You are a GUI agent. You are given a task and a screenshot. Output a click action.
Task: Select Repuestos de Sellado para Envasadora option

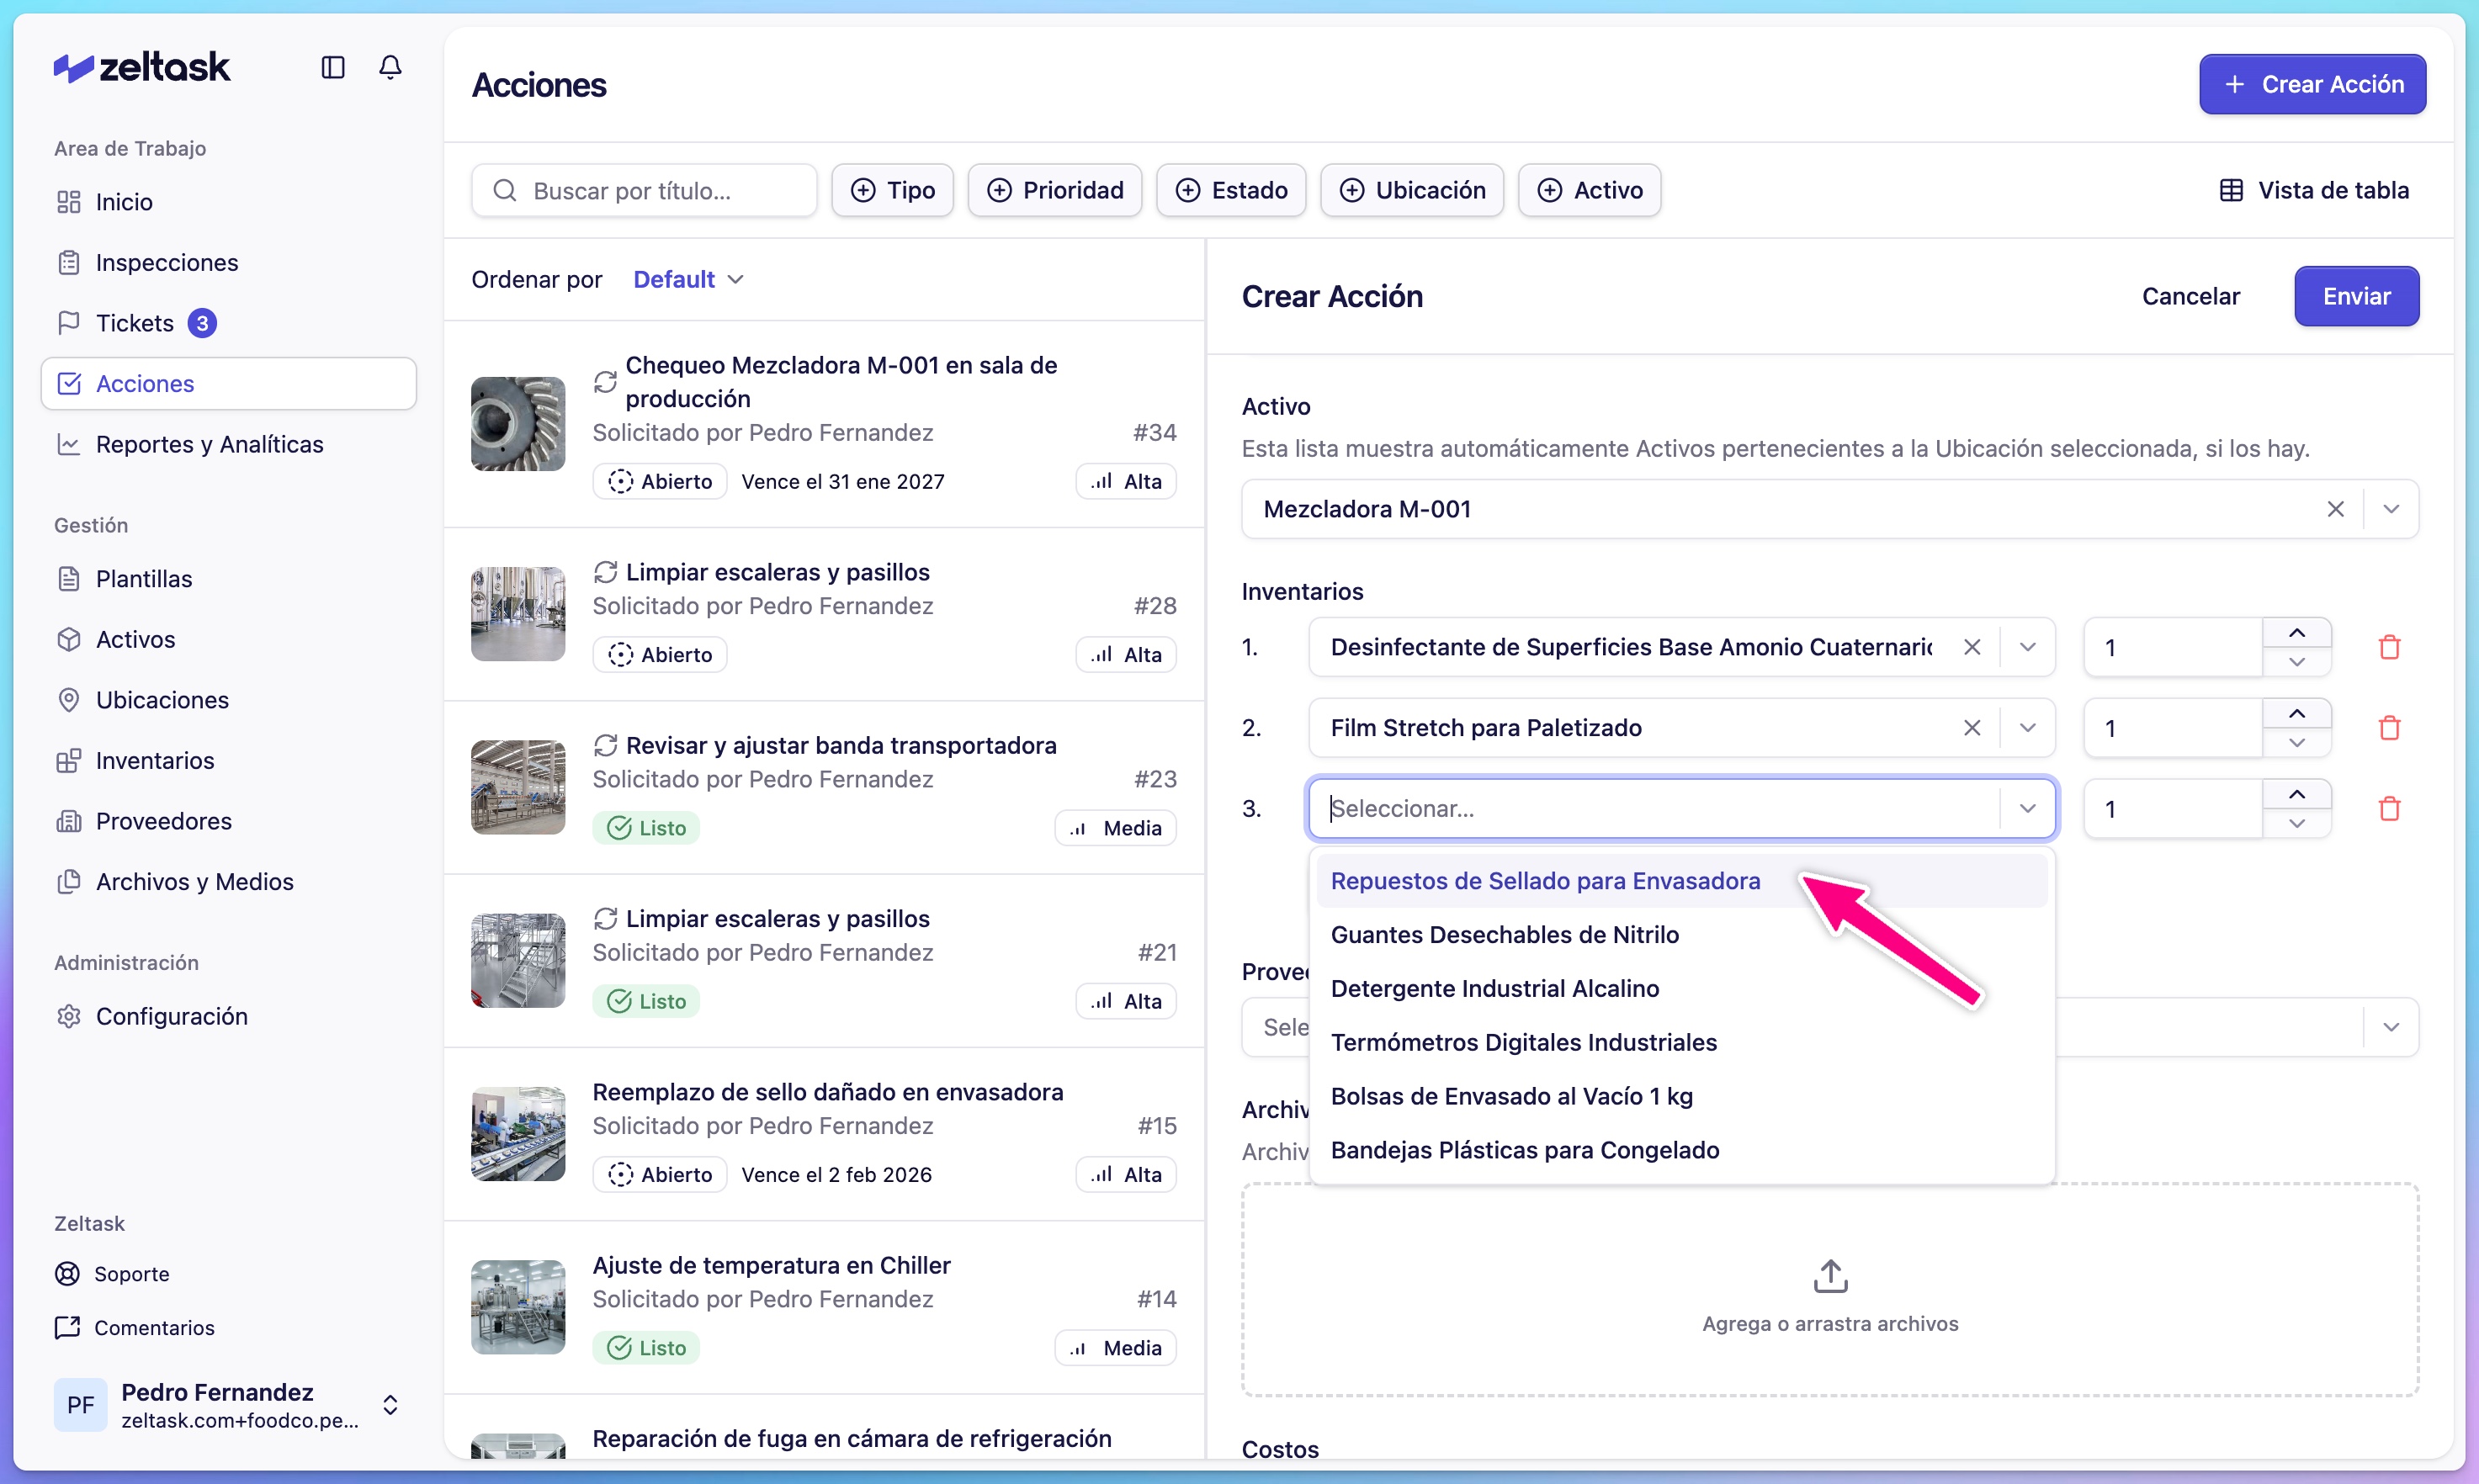pos(1682,881)
